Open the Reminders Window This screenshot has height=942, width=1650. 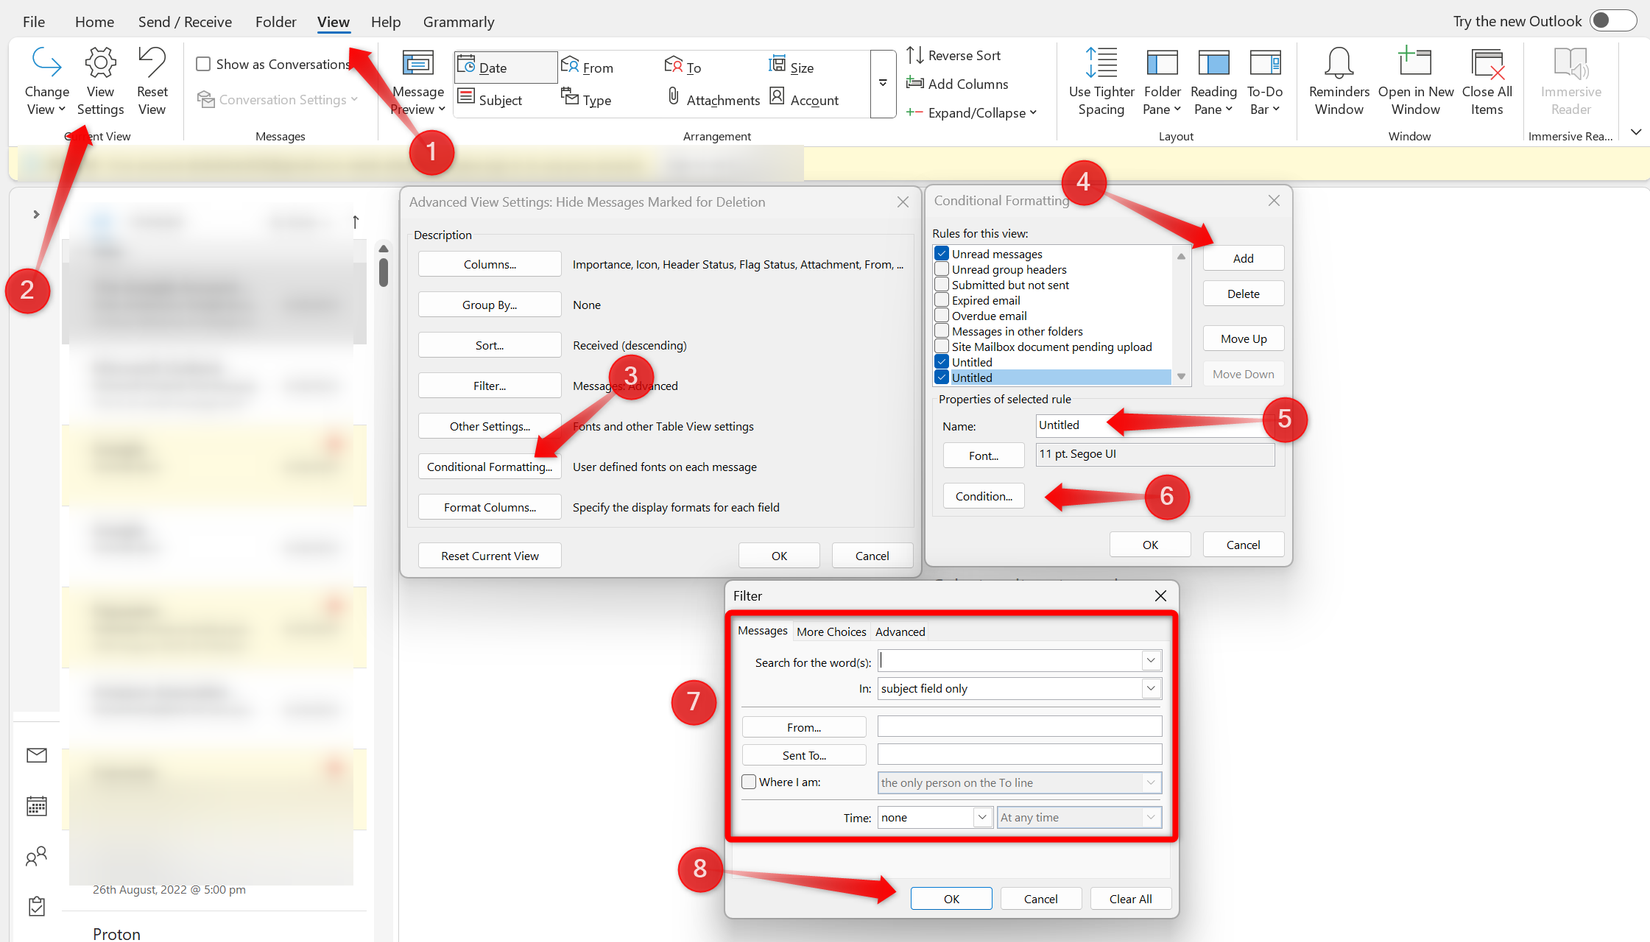1338,80
